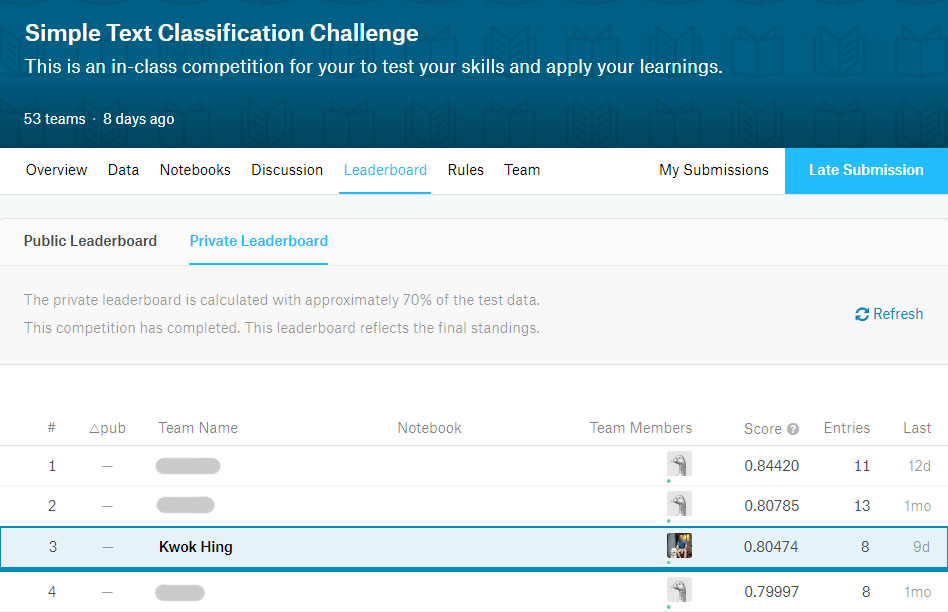Switch to Public Leaderboard

pyautogui.click(x=90, y=241)
